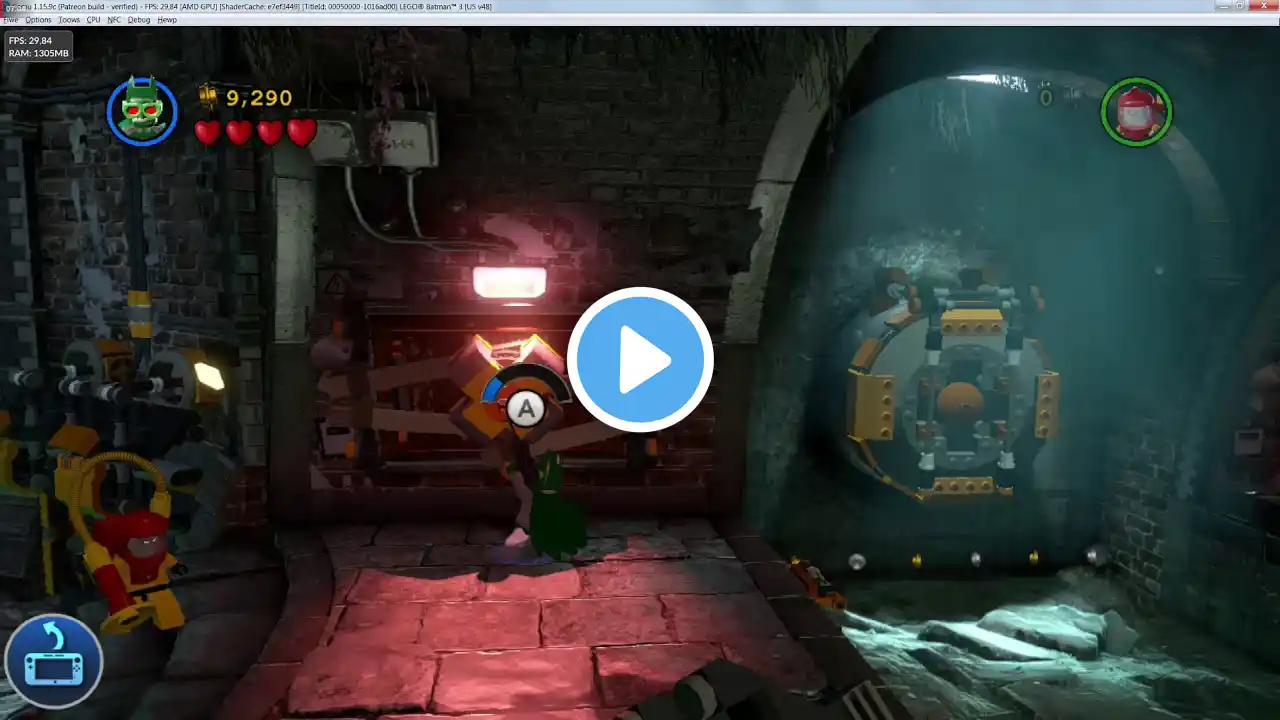Viewport: 1280px width, 720px height.
Task: Open the Options menu
Action: click(38, 20)
